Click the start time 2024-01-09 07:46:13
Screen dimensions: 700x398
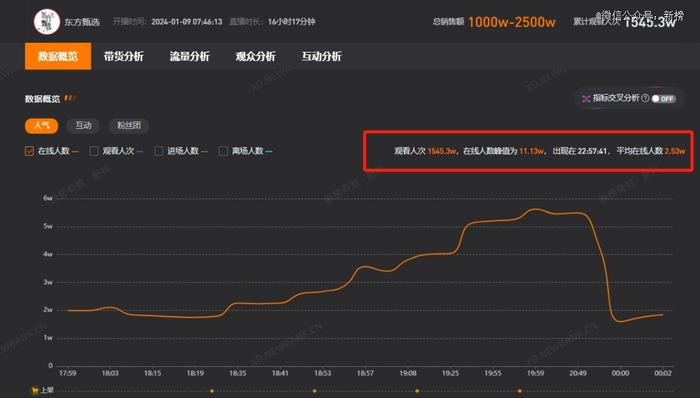(x=187, y=22)
